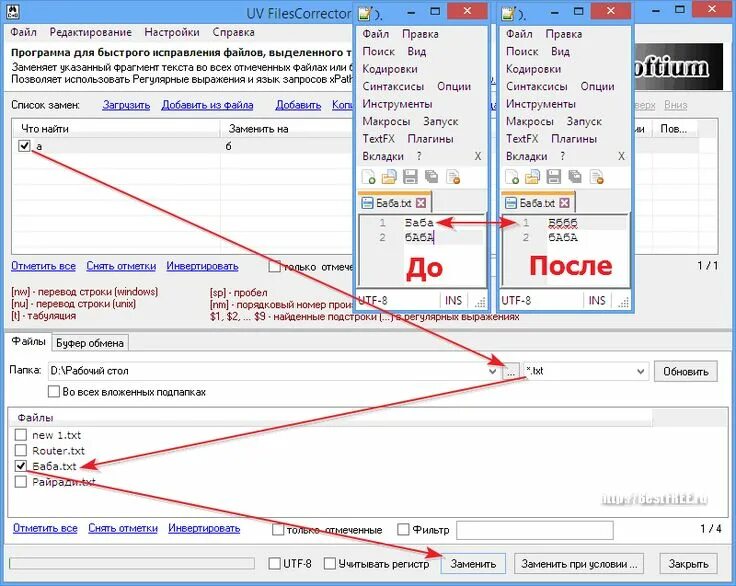Click the 'Добавить из файла' link

coord(207,105)
